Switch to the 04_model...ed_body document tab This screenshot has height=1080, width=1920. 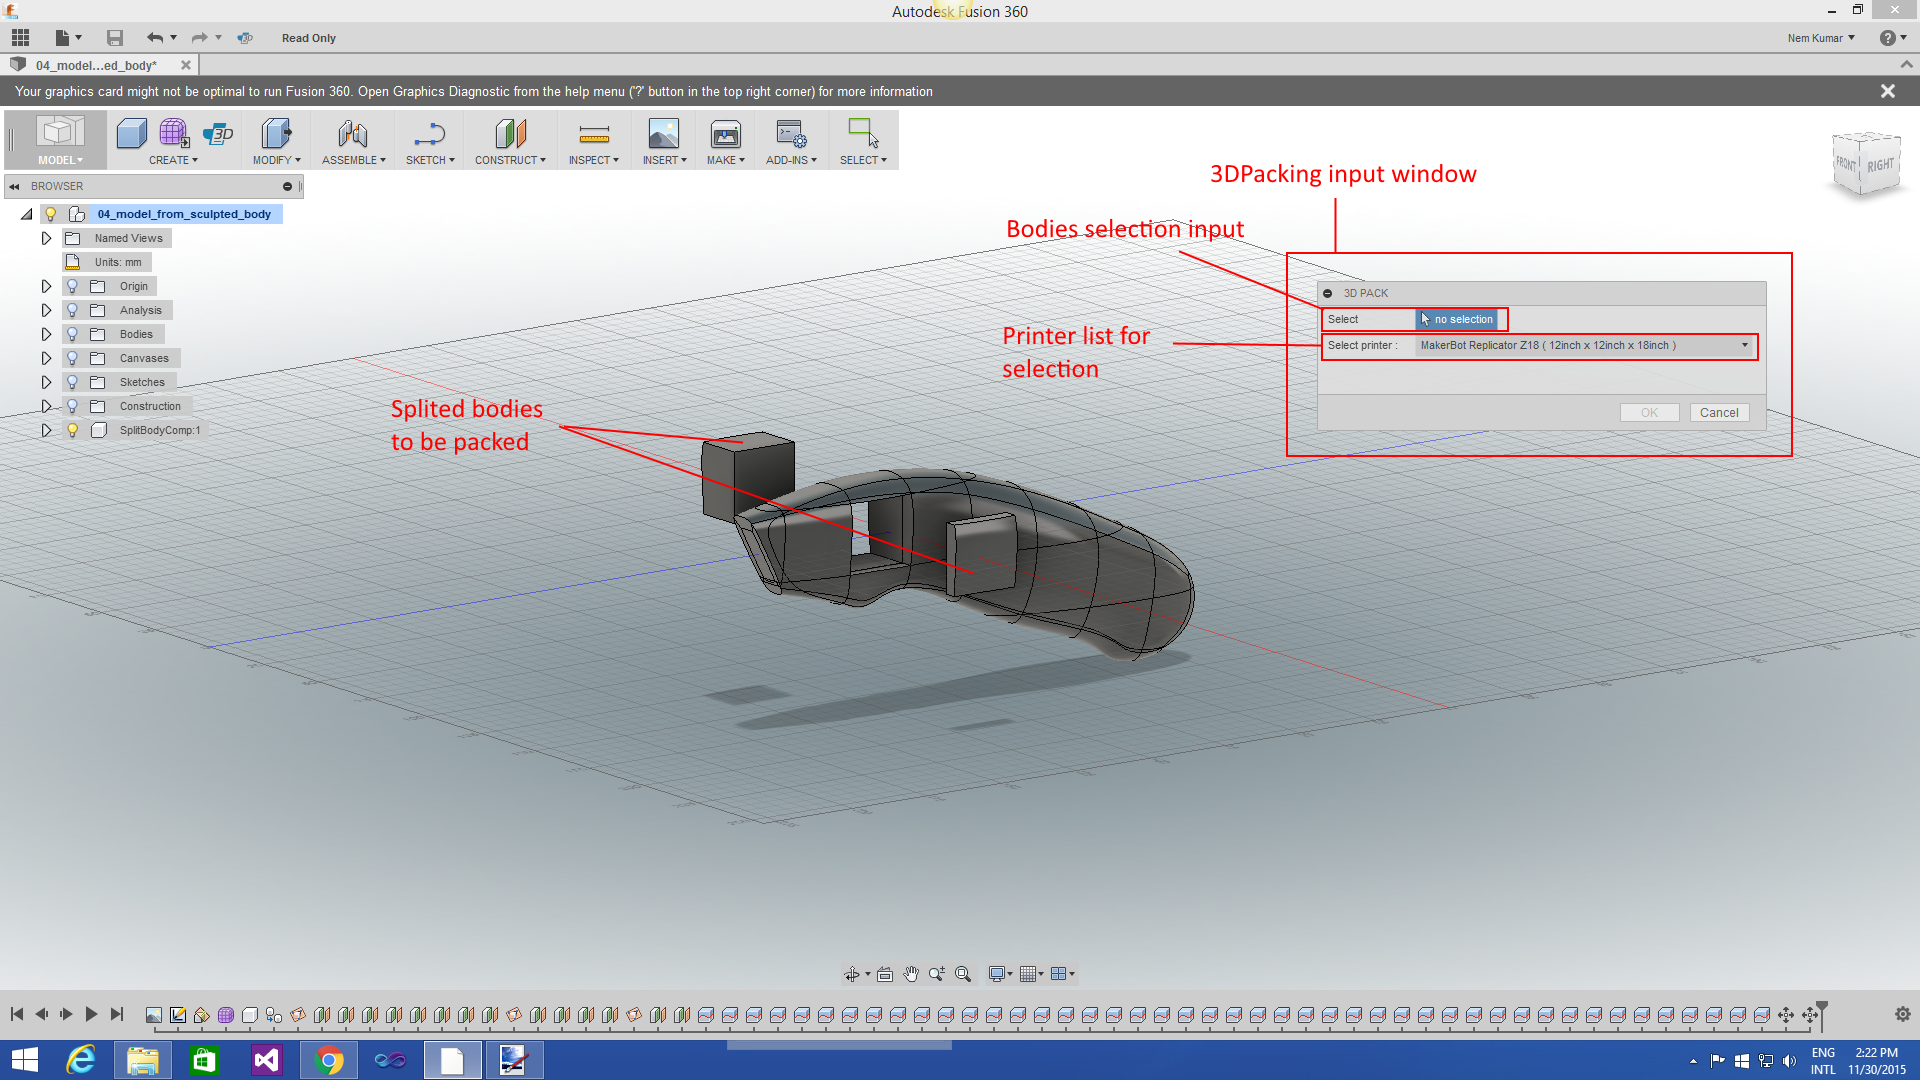point(97,65)
